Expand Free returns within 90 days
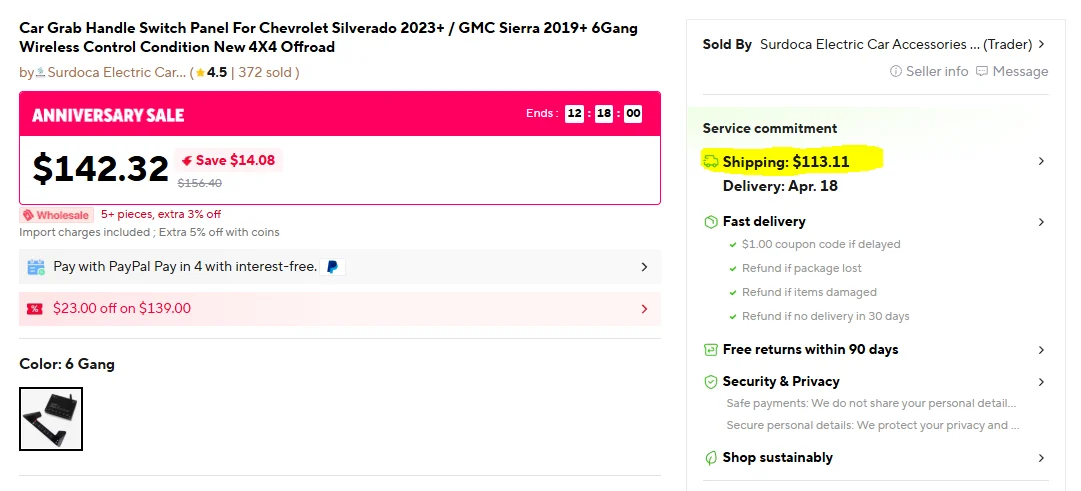 (1041, 350)
